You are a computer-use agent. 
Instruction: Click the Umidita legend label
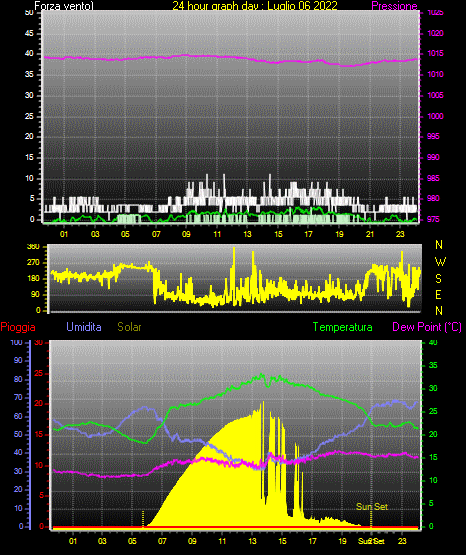tap(84, 327)
